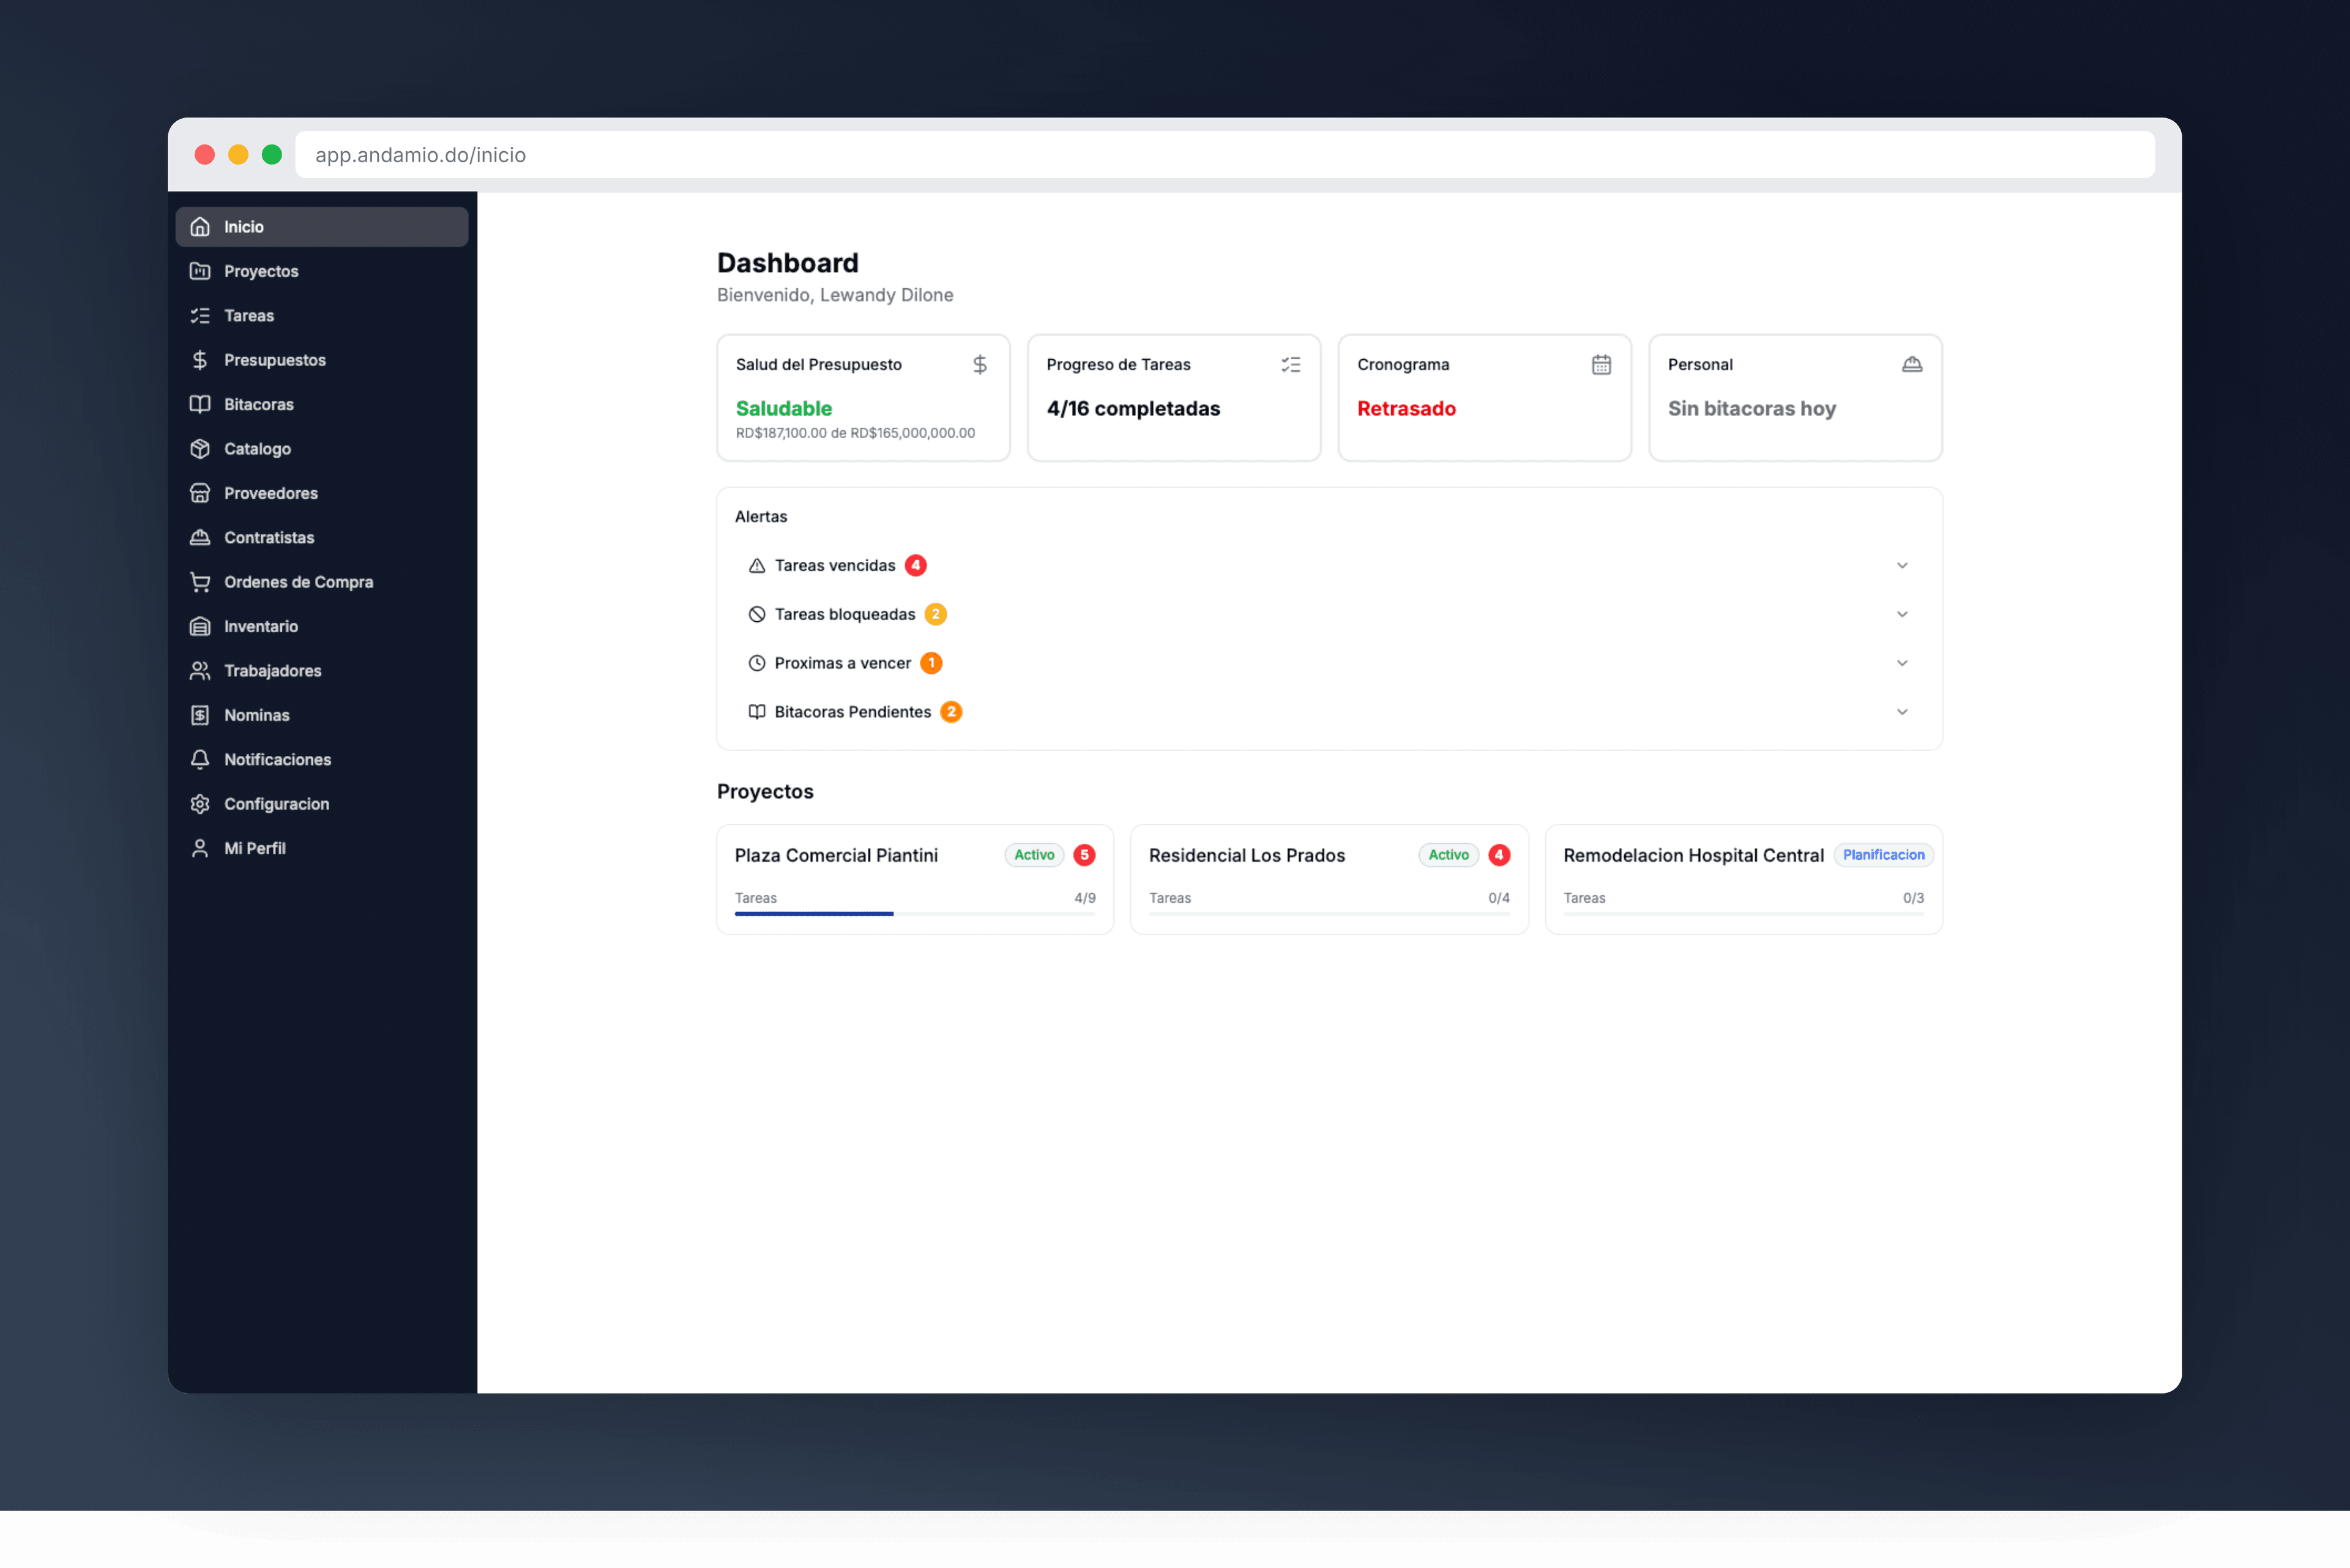The image size is (2350, 1568).
Task: Go to Inicio in the sidebar
Action: coord(322,227)
